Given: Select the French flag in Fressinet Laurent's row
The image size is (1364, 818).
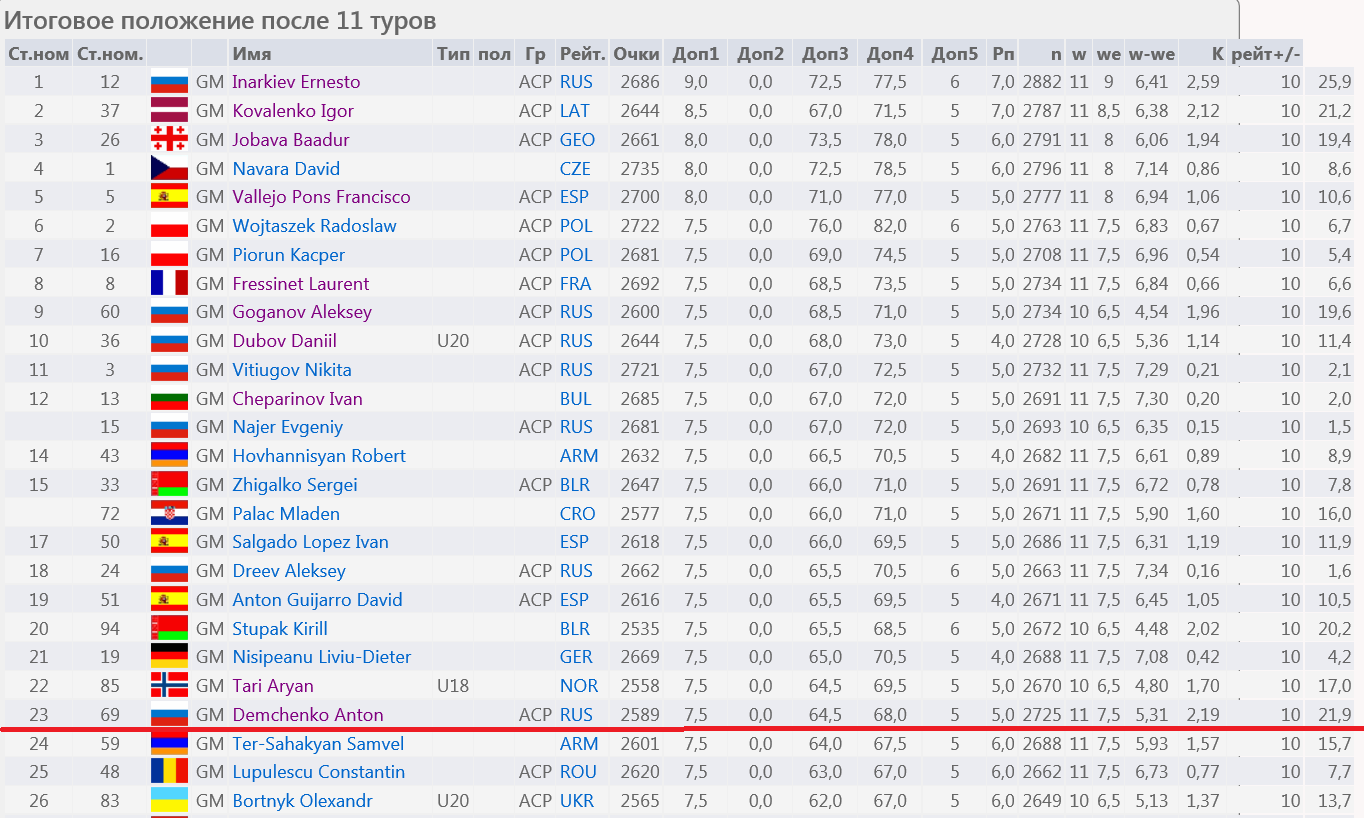Looking at the screenshot, I should pos(169,283).
